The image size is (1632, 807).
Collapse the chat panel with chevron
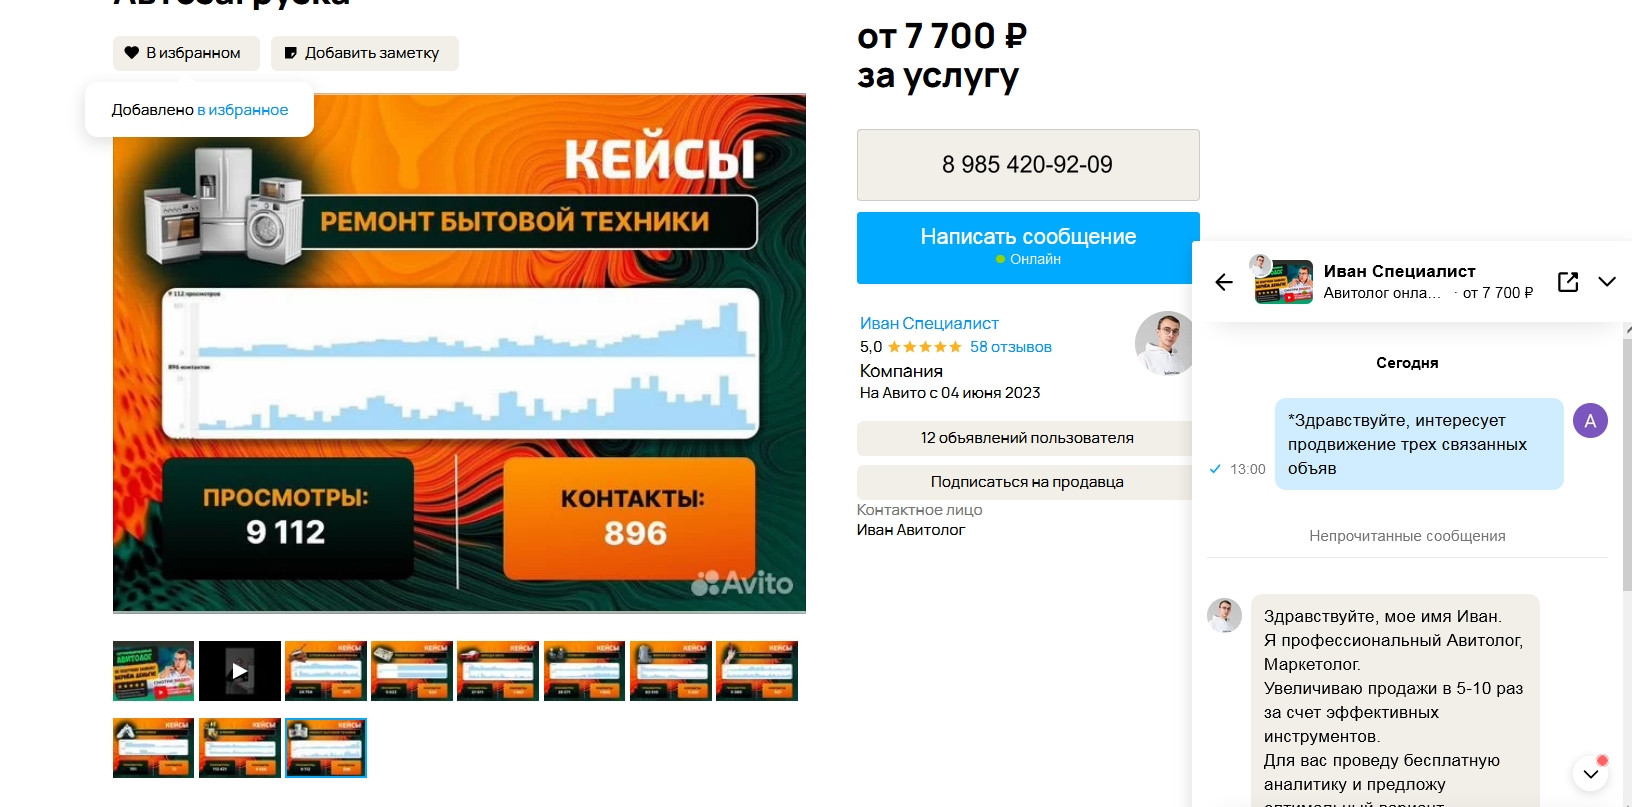point(1607,282)
